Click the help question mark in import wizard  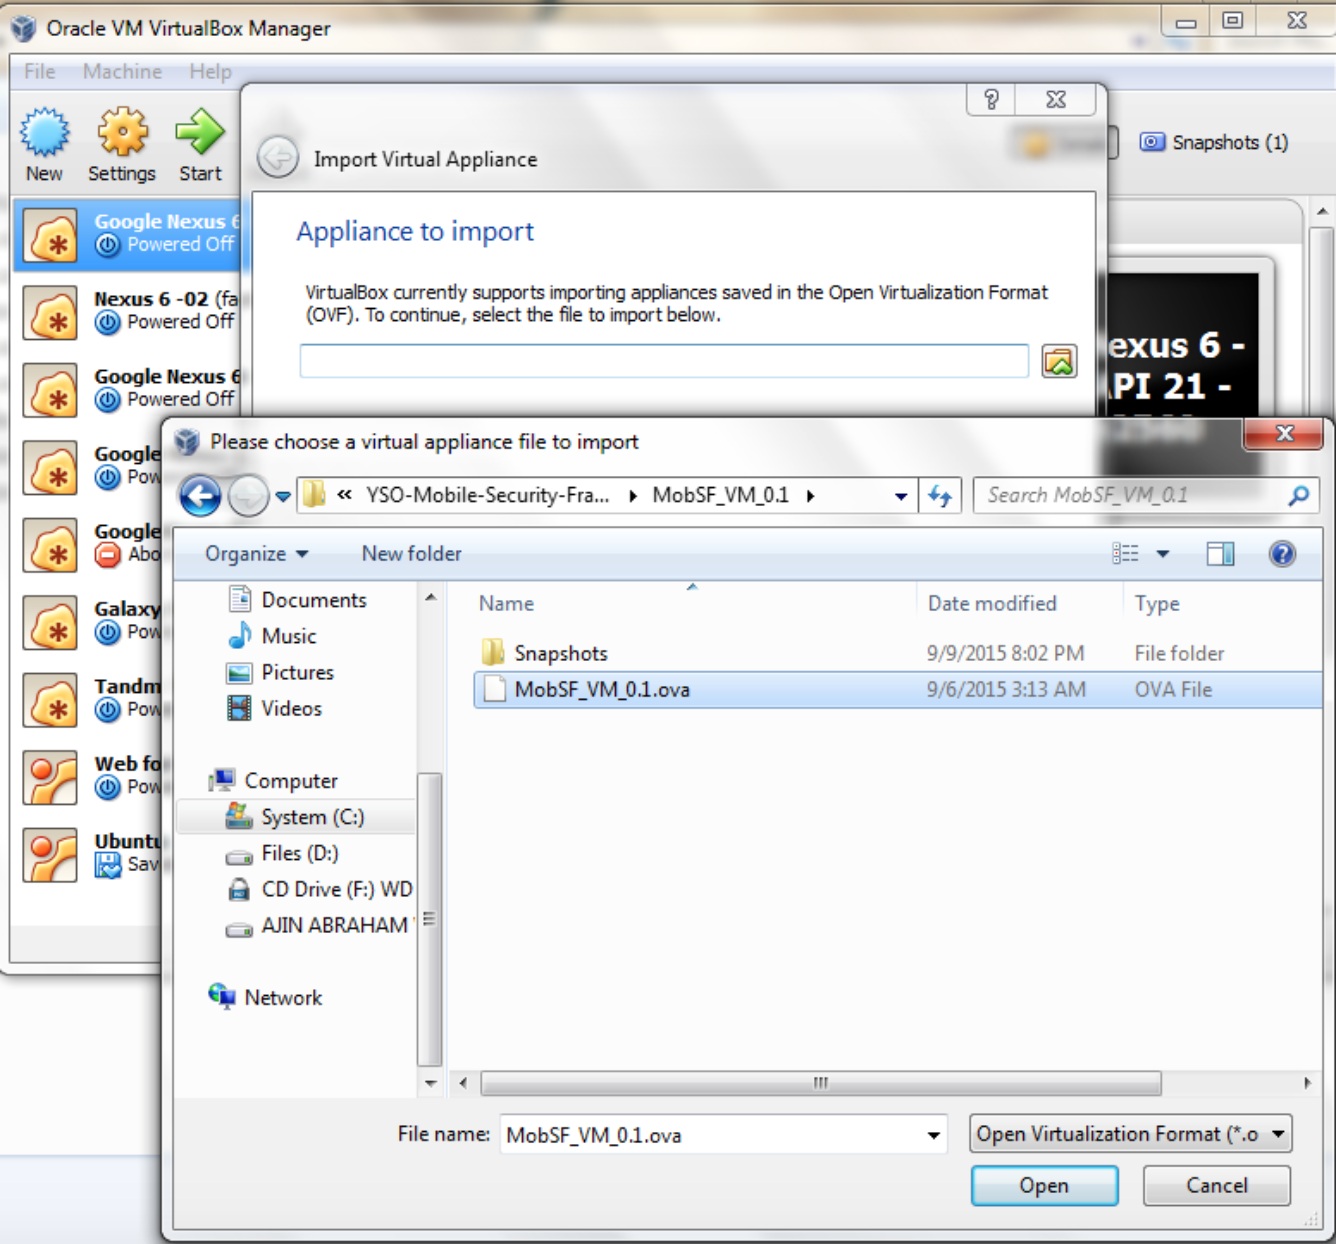coord(991,99)
